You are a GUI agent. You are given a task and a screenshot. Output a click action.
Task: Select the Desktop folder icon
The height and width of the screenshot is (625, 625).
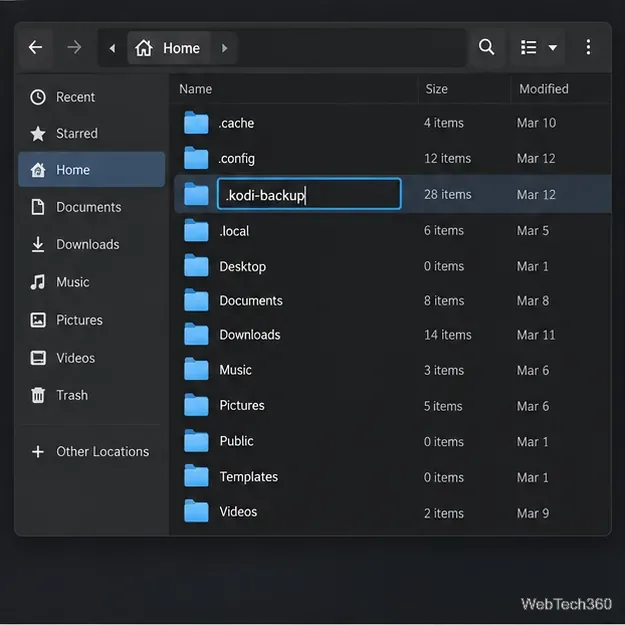tap(196, 266)
